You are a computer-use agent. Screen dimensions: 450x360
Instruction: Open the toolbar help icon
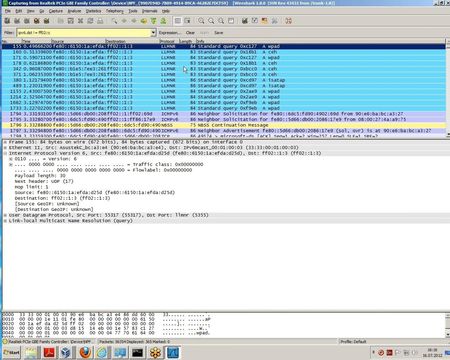(289, 21)
